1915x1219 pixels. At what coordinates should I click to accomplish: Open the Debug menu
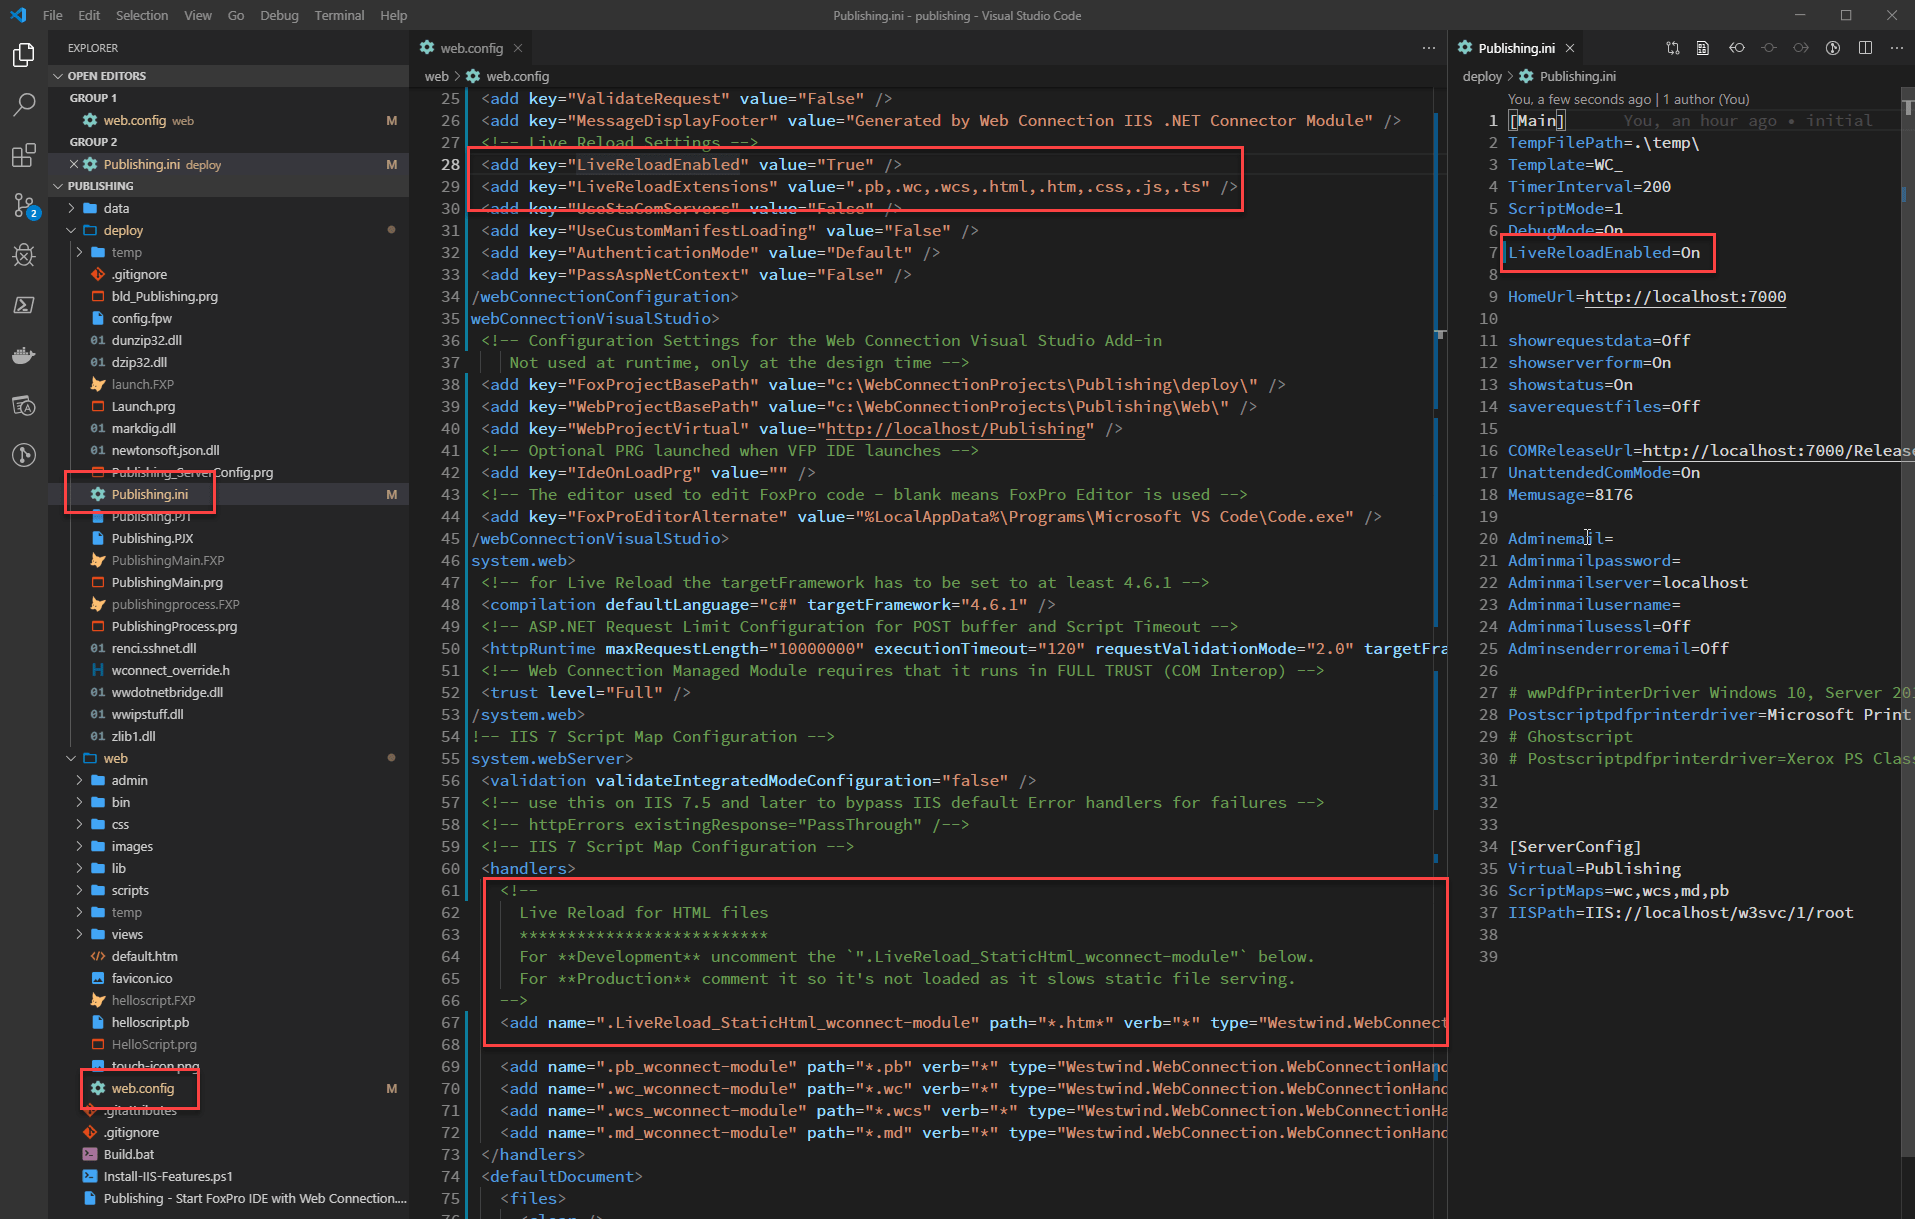tap(279, 15)
